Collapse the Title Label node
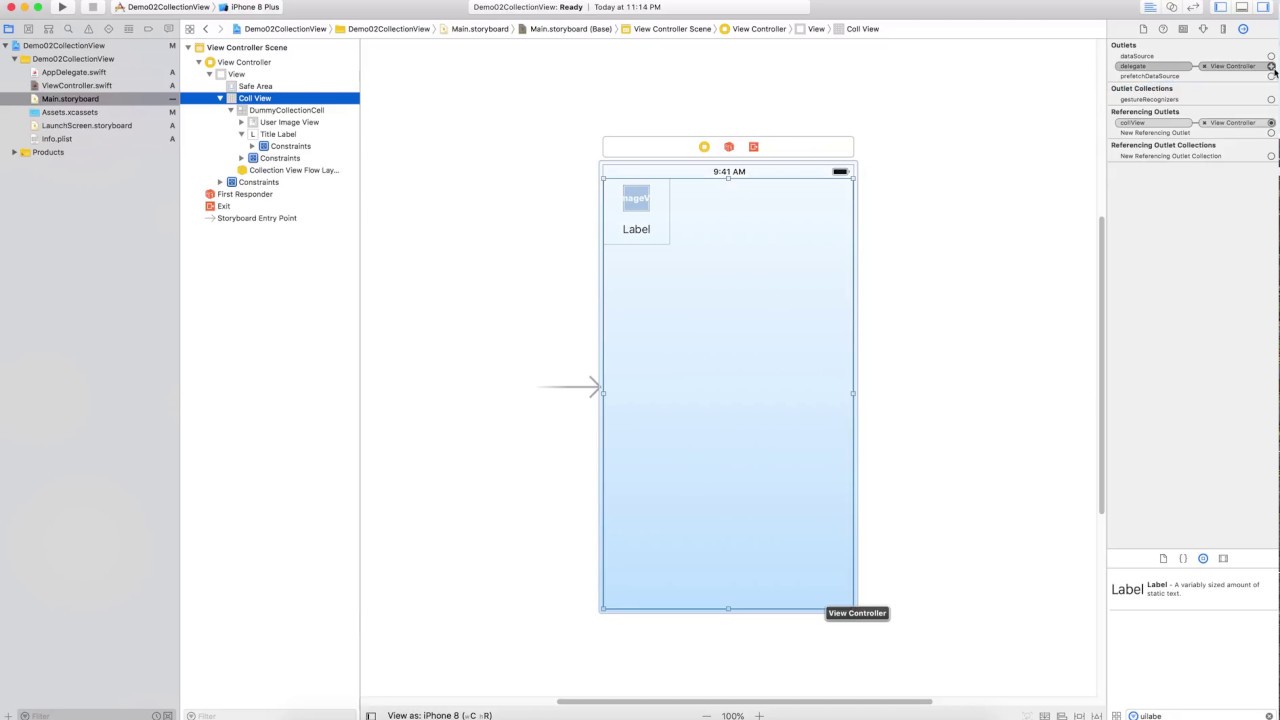Screen dimensions: 1280x720 tap(241, 134)
